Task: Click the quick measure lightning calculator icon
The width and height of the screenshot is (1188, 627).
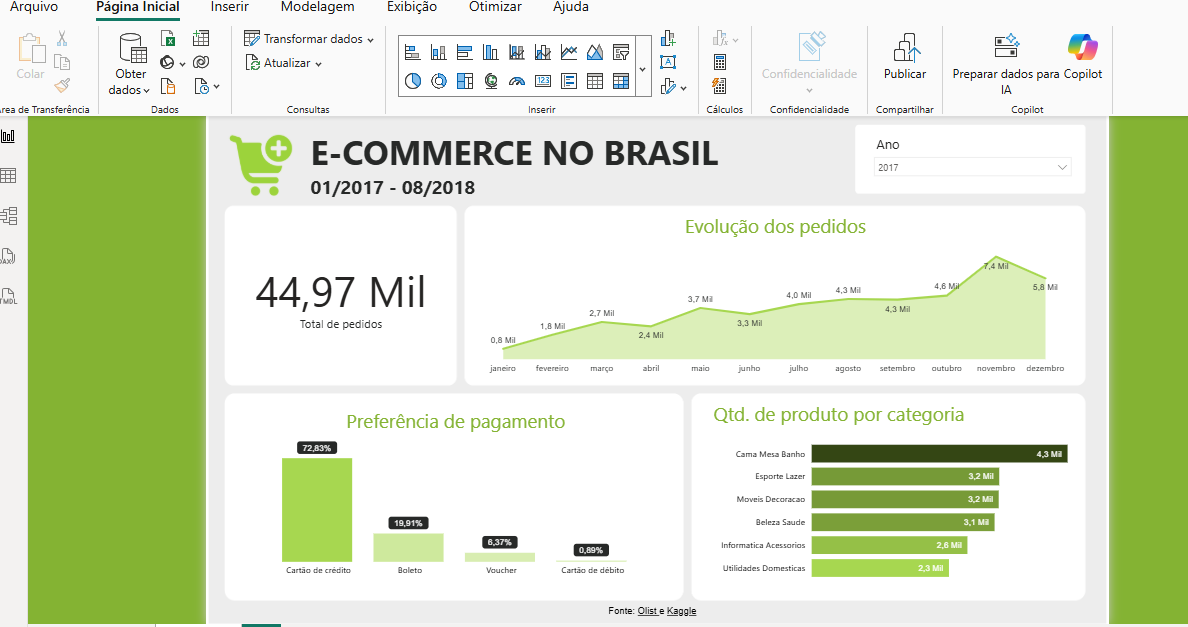Action: click(x=720, y=86)
